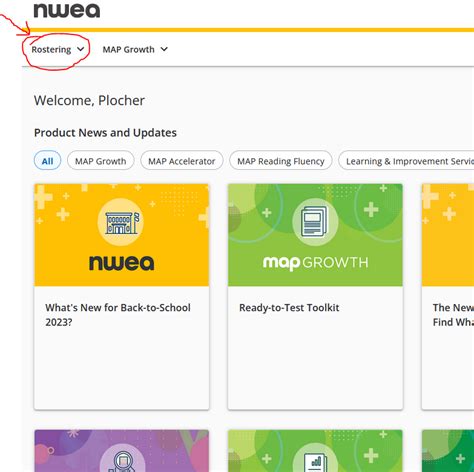Open the purple card with magnifier icon

click(122, 451)
